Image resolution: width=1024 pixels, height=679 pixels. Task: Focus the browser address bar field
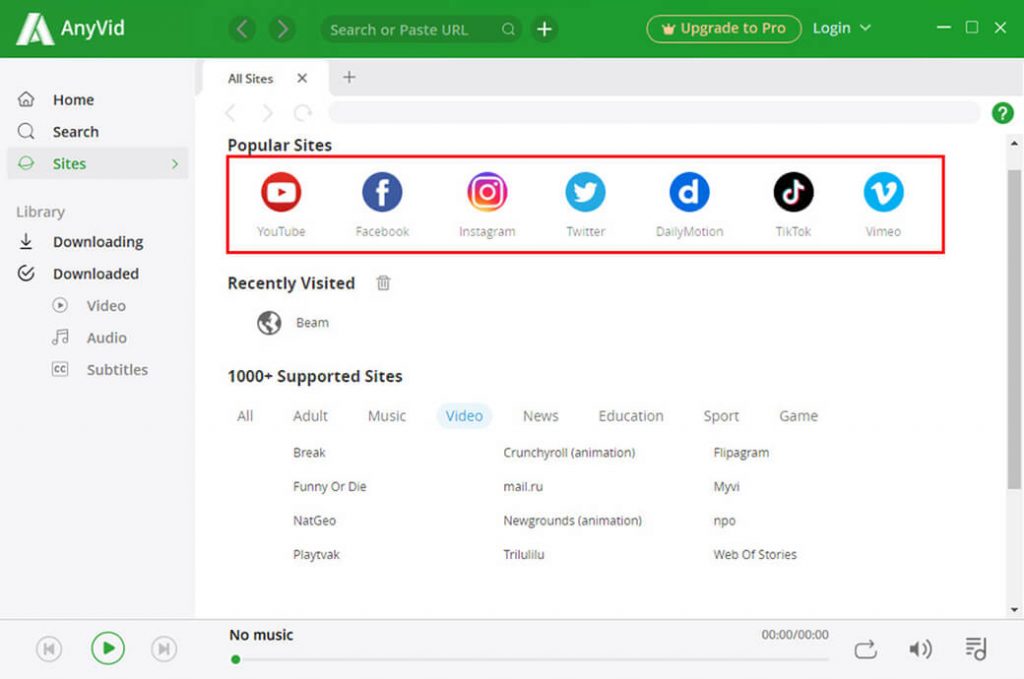click(654, 113)
